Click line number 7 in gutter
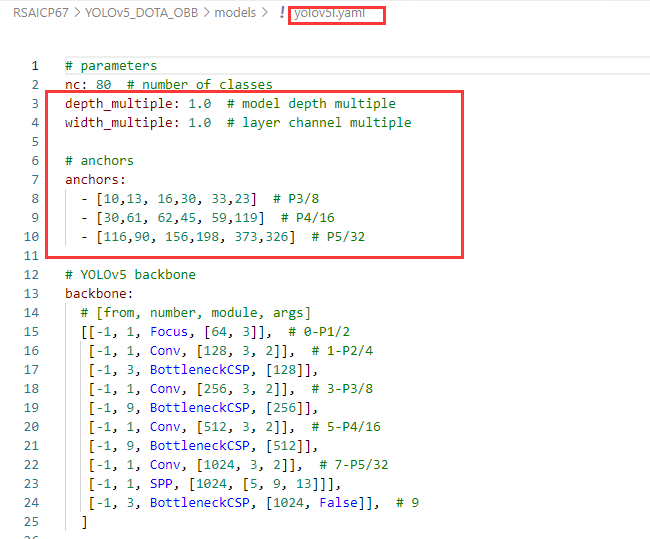Screen dimensions: 650x539 pyautogui.click(x=35, y=180)
